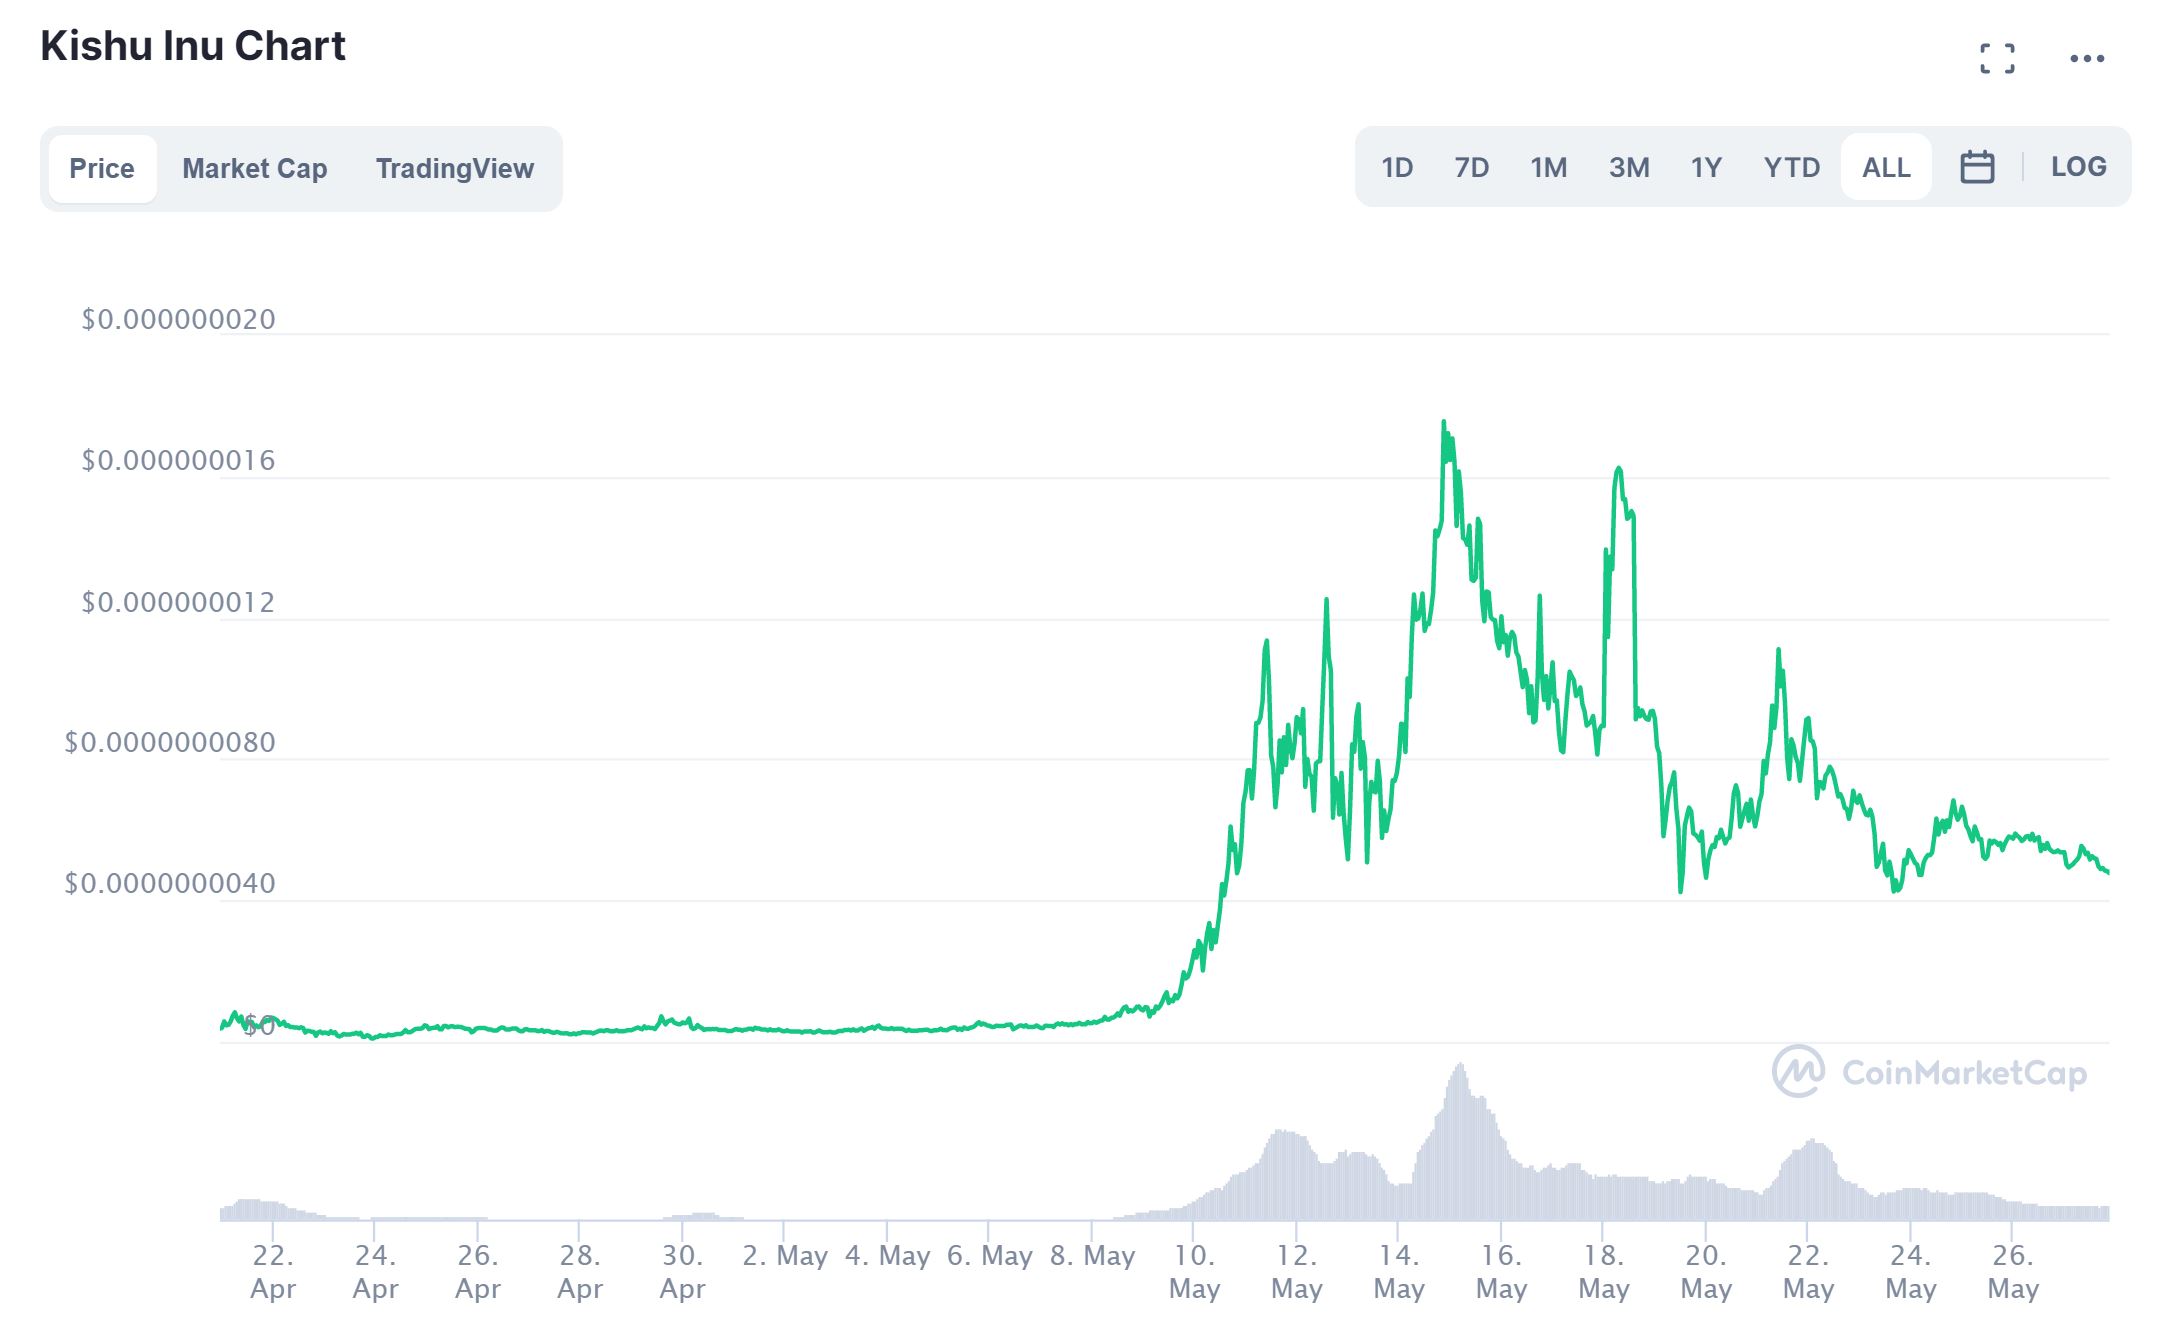Image resolution: width=2161 pixels, height=1327 pixels.
Task: Select the 1Y range button
Action: (x=1706, y=167)
